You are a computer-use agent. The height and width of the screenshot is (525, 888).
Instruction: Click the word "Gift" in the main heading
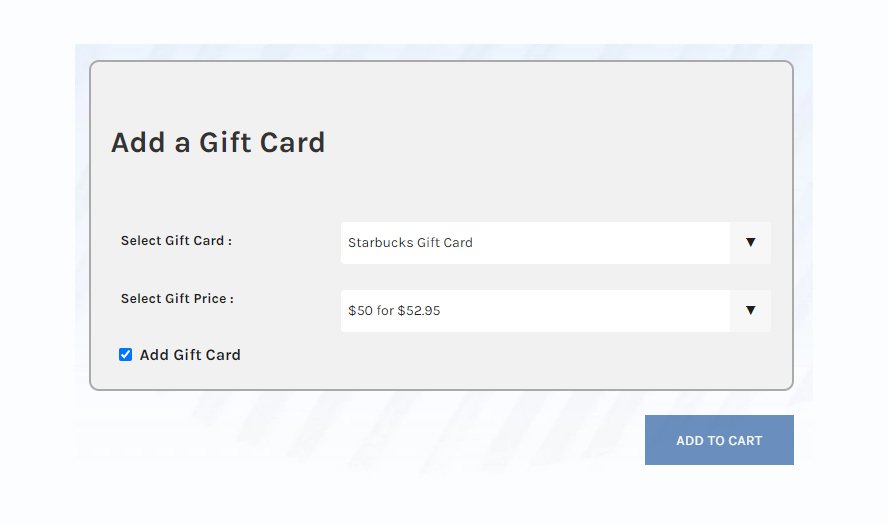pos(226,142)
